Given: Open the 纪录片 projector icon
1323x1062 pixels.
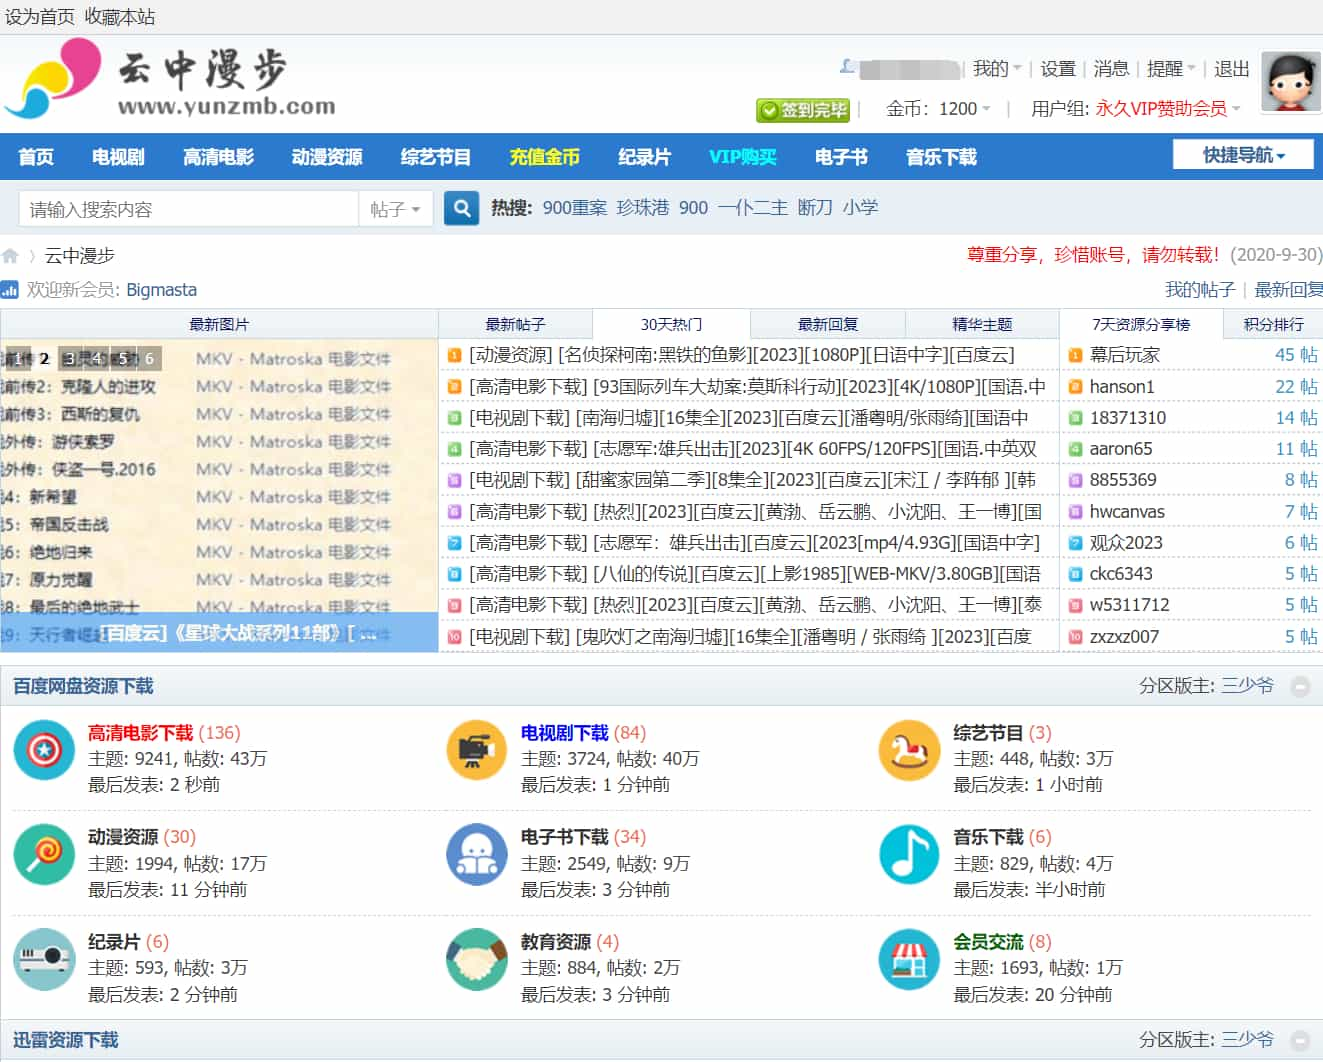Looking at the screenshot, I should pos(44,959).
